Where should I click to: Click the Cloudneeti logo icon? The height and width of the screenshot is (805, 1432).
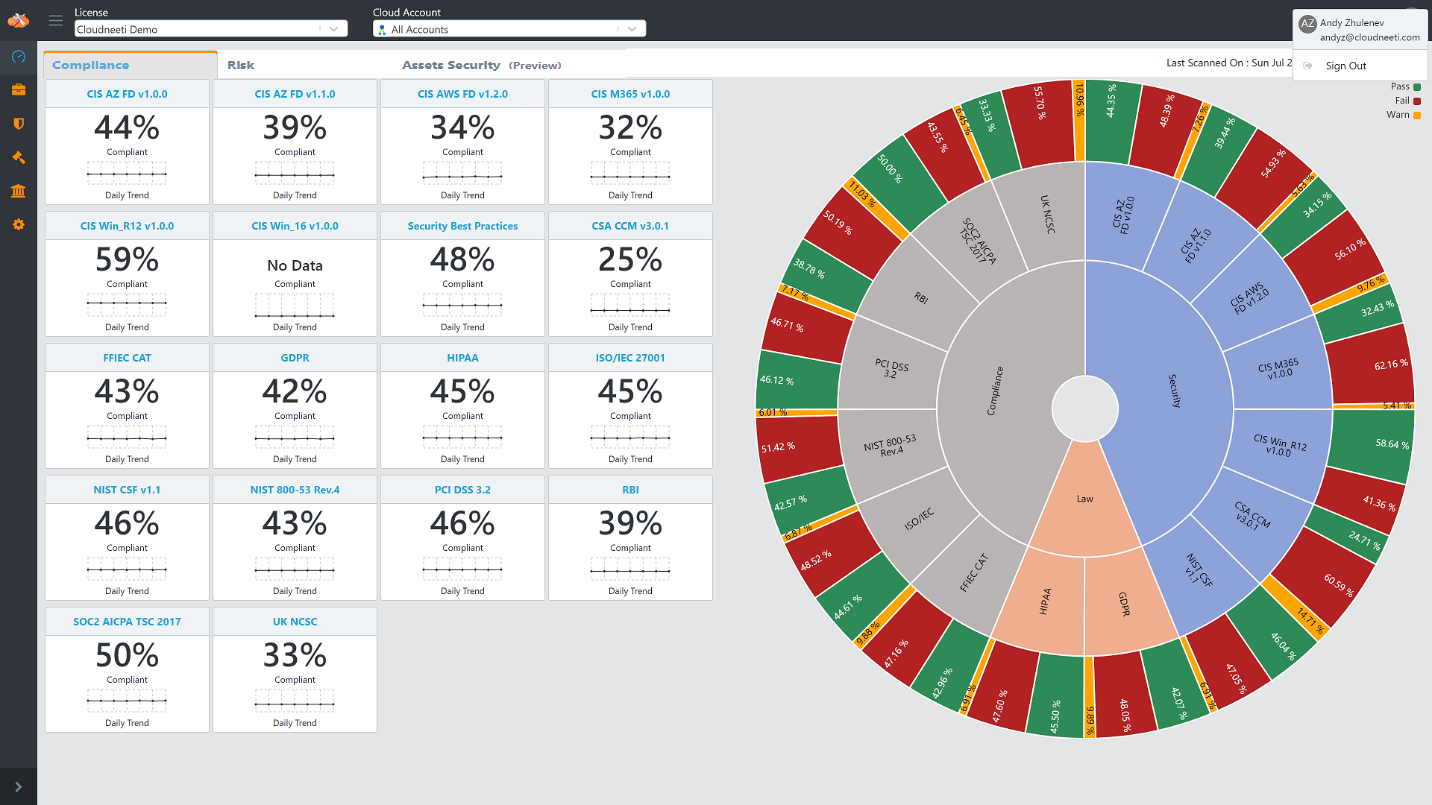pyautogui.click(x=18, y=19)
